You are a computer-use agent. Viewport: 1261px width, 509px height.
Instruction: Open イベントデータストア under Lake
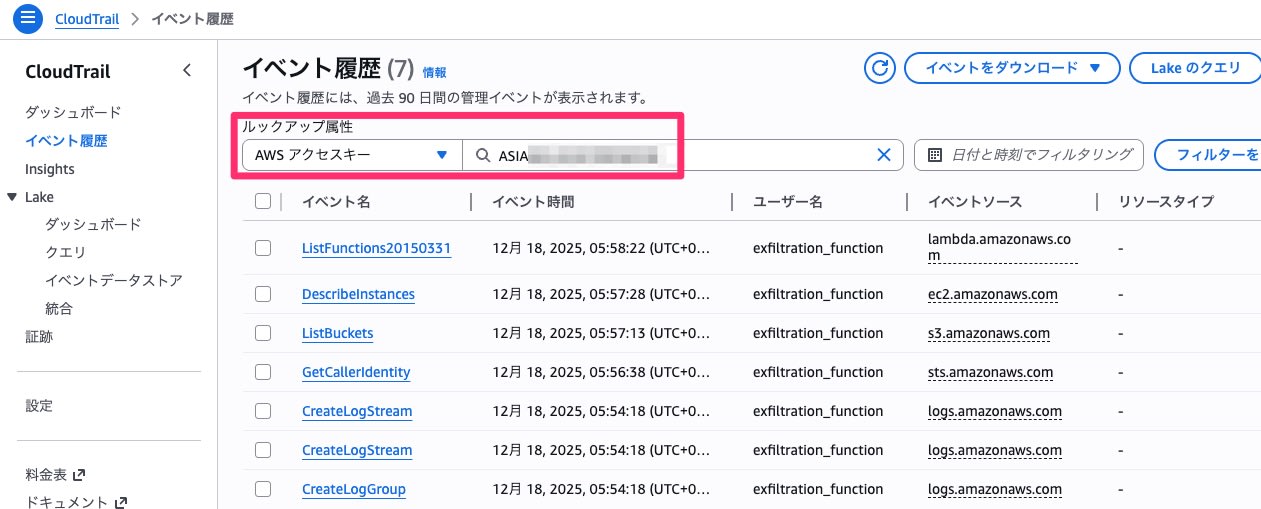click(x=114, y=280)
